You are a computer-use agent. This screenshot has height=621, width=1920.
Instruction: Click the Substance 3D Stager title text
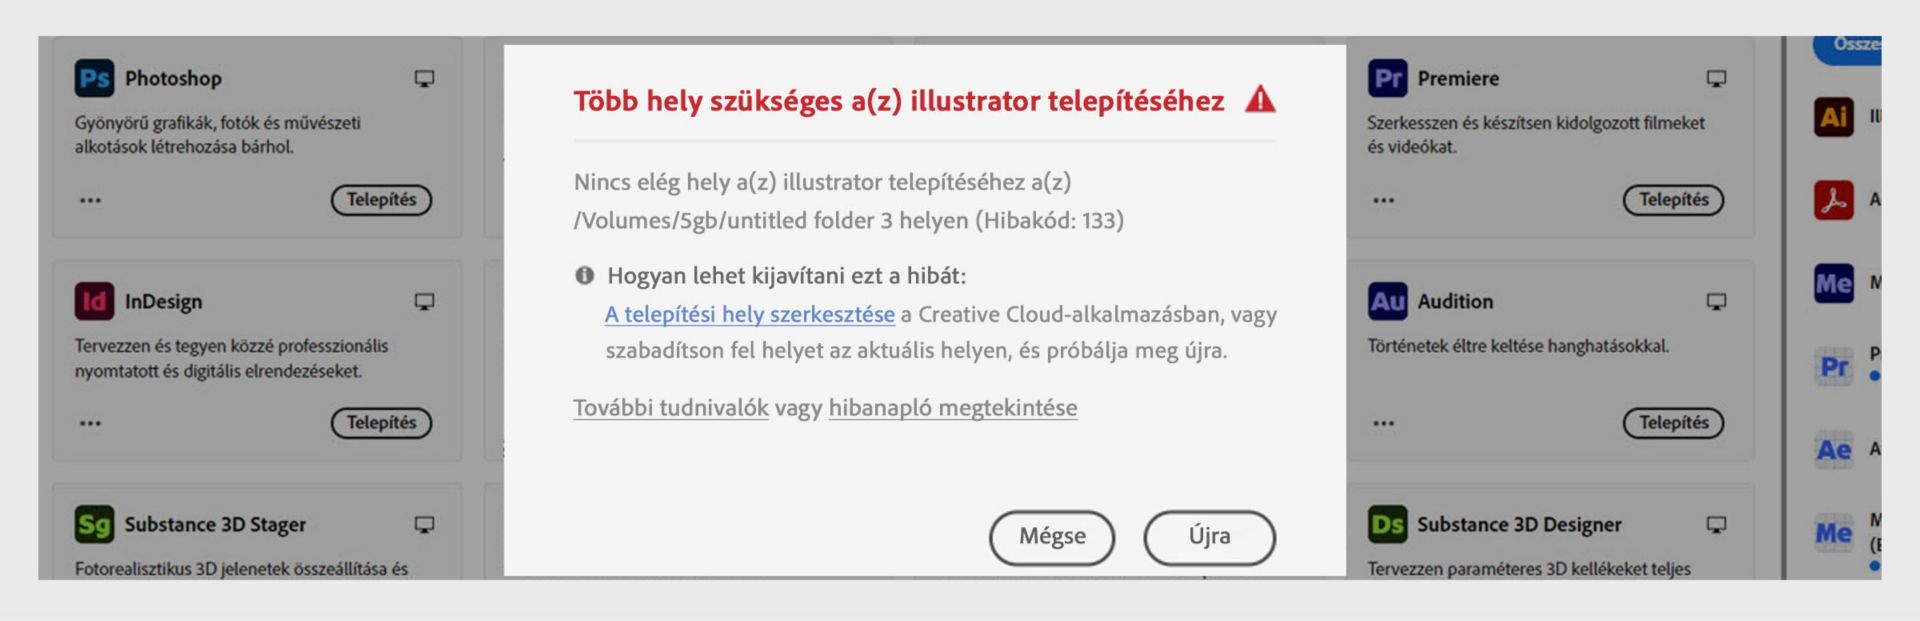point(215,524)
